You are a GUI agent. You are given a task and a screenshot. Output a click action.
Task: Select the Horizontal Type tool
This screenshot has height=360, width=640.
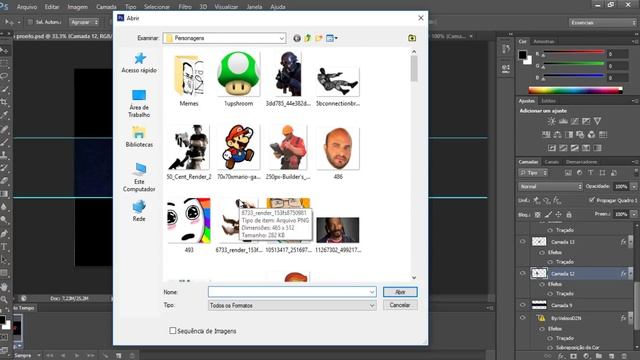coord(4,247)
